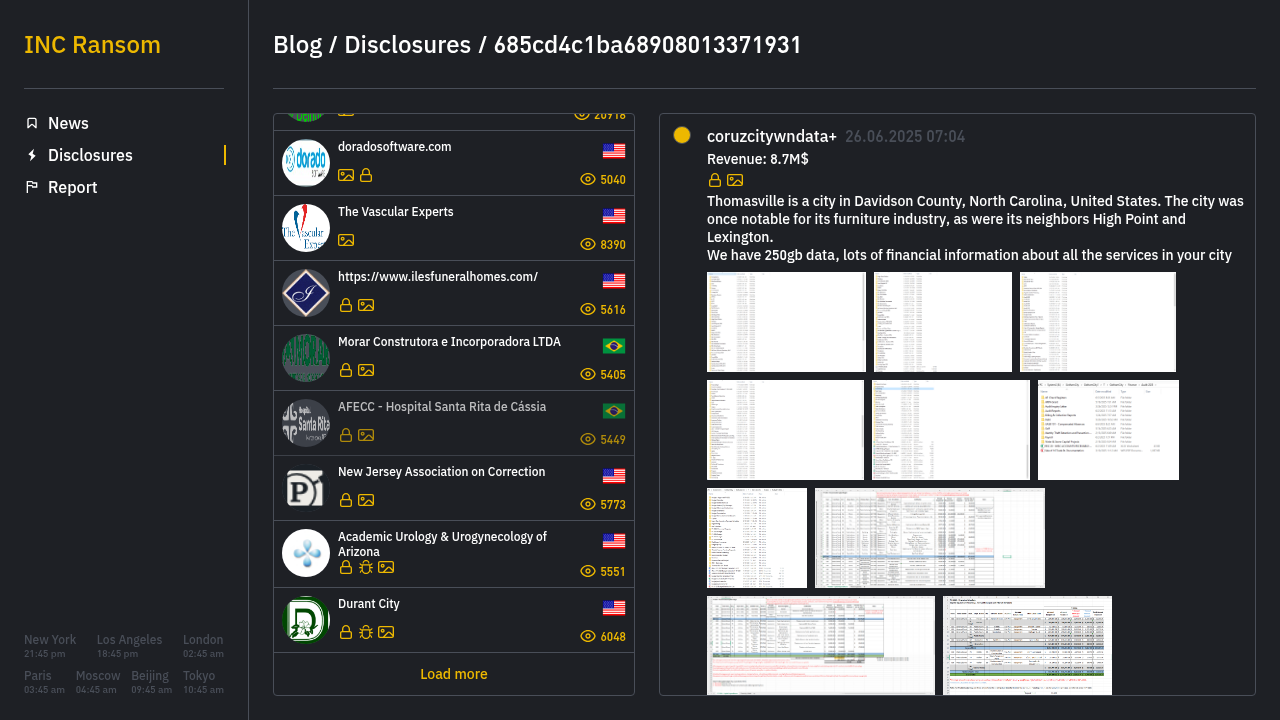Click the lock icon on doradosoftware.com row
The height and width of the screenshot is (720, 1280).
tap(366, 175)
